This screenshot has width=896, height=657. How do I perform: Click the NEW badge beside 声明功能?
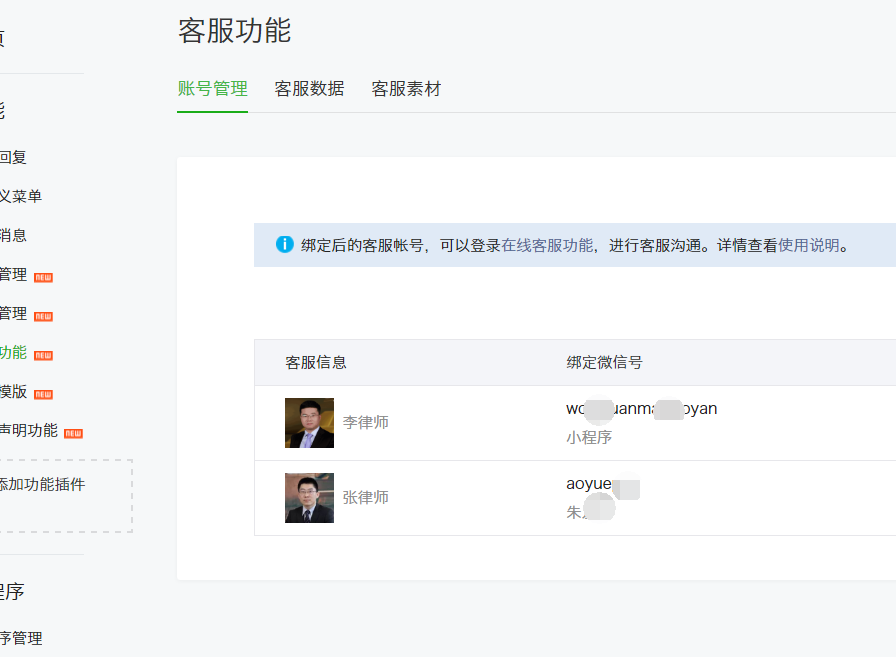pos(73,433)
